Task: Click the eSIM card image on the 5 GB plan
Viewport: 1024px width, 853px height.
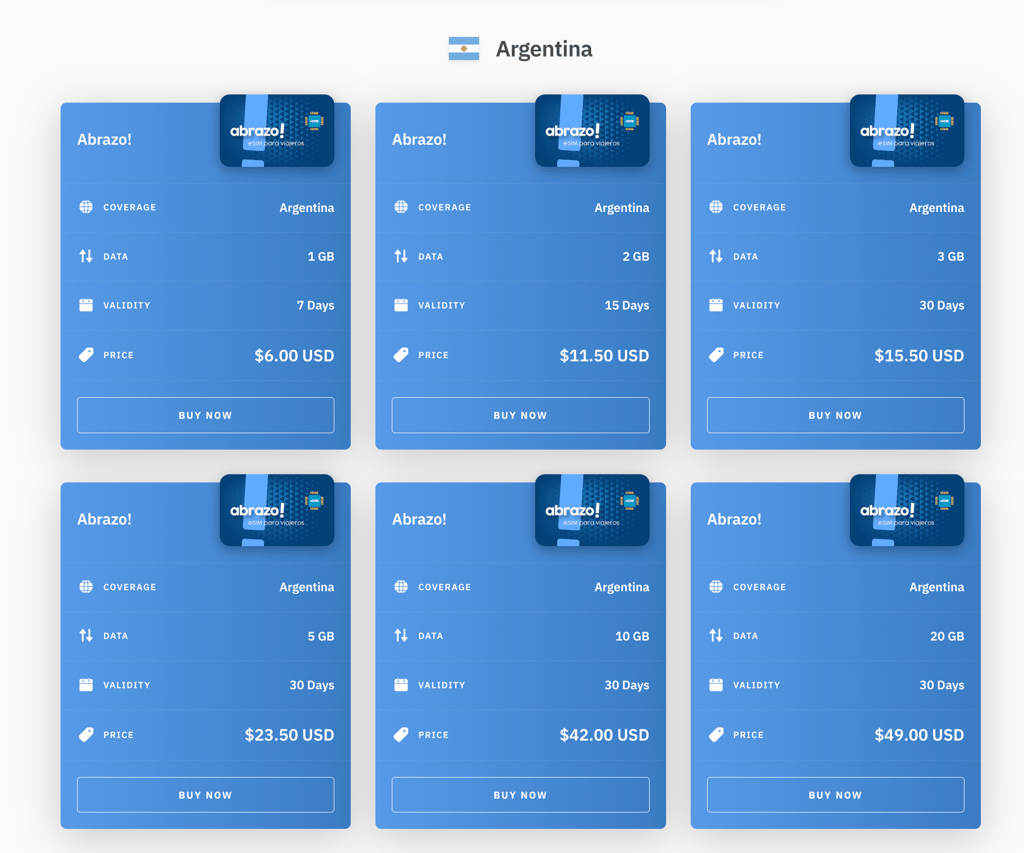Action: [x=277, y=510]
